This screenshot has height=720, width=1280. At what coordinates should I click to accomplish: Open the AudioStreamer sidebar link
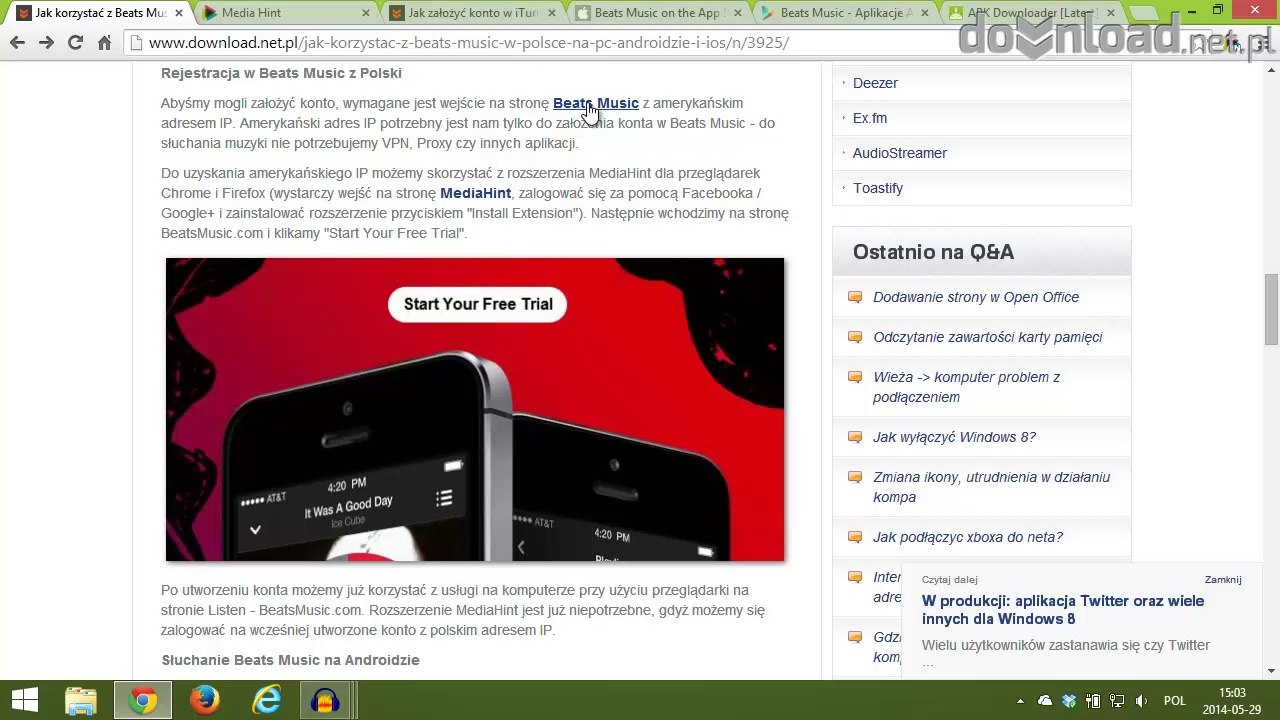(900, 153)
